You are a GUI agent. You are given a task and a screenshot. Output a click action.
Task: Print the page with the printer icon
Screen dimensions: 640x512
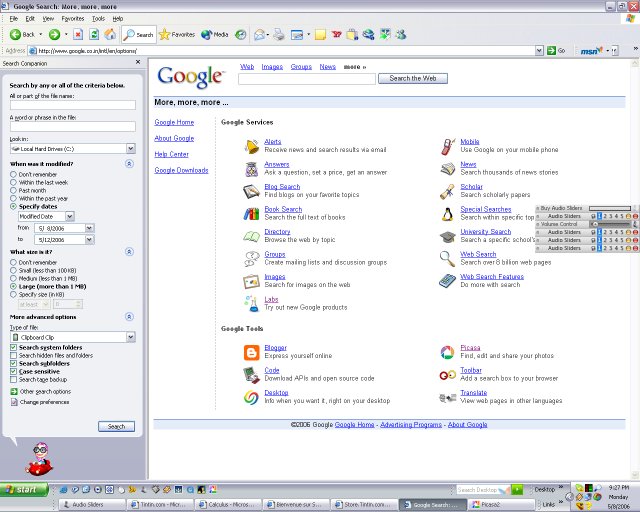[279, 35]
